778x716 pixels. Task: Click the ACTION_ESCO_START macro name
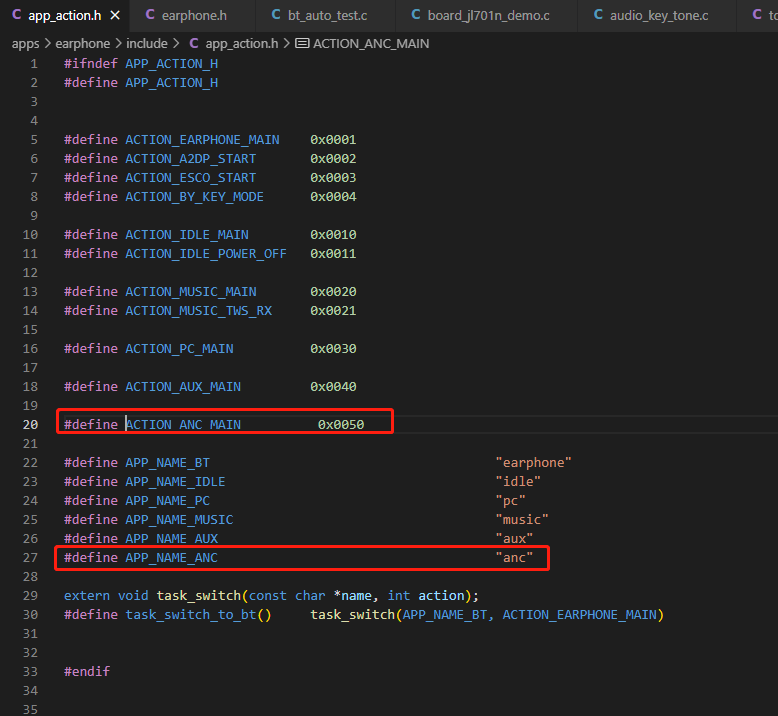click(191, 178)
